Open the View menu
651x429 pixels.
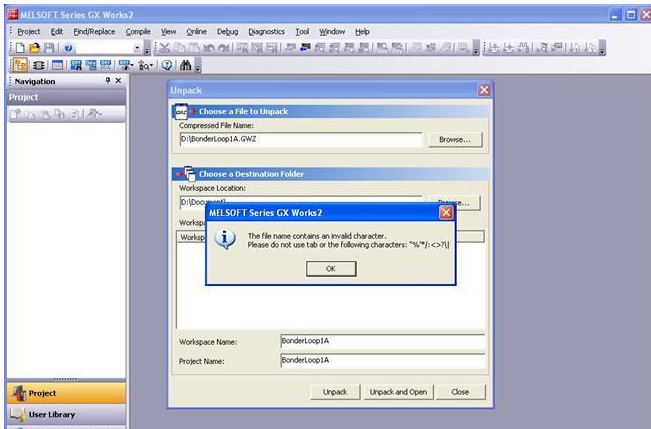(168, 32)
